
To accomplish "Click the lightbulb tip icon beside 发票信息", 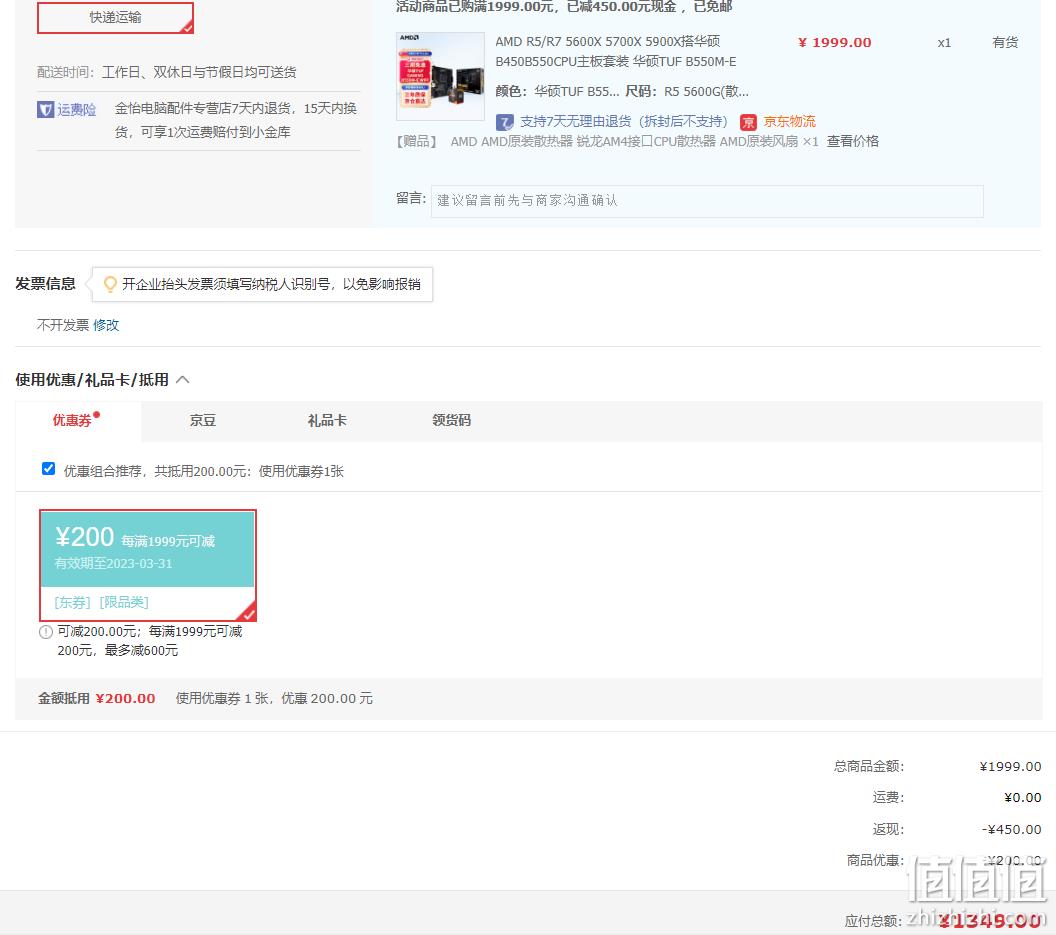I will coord(110,284).
